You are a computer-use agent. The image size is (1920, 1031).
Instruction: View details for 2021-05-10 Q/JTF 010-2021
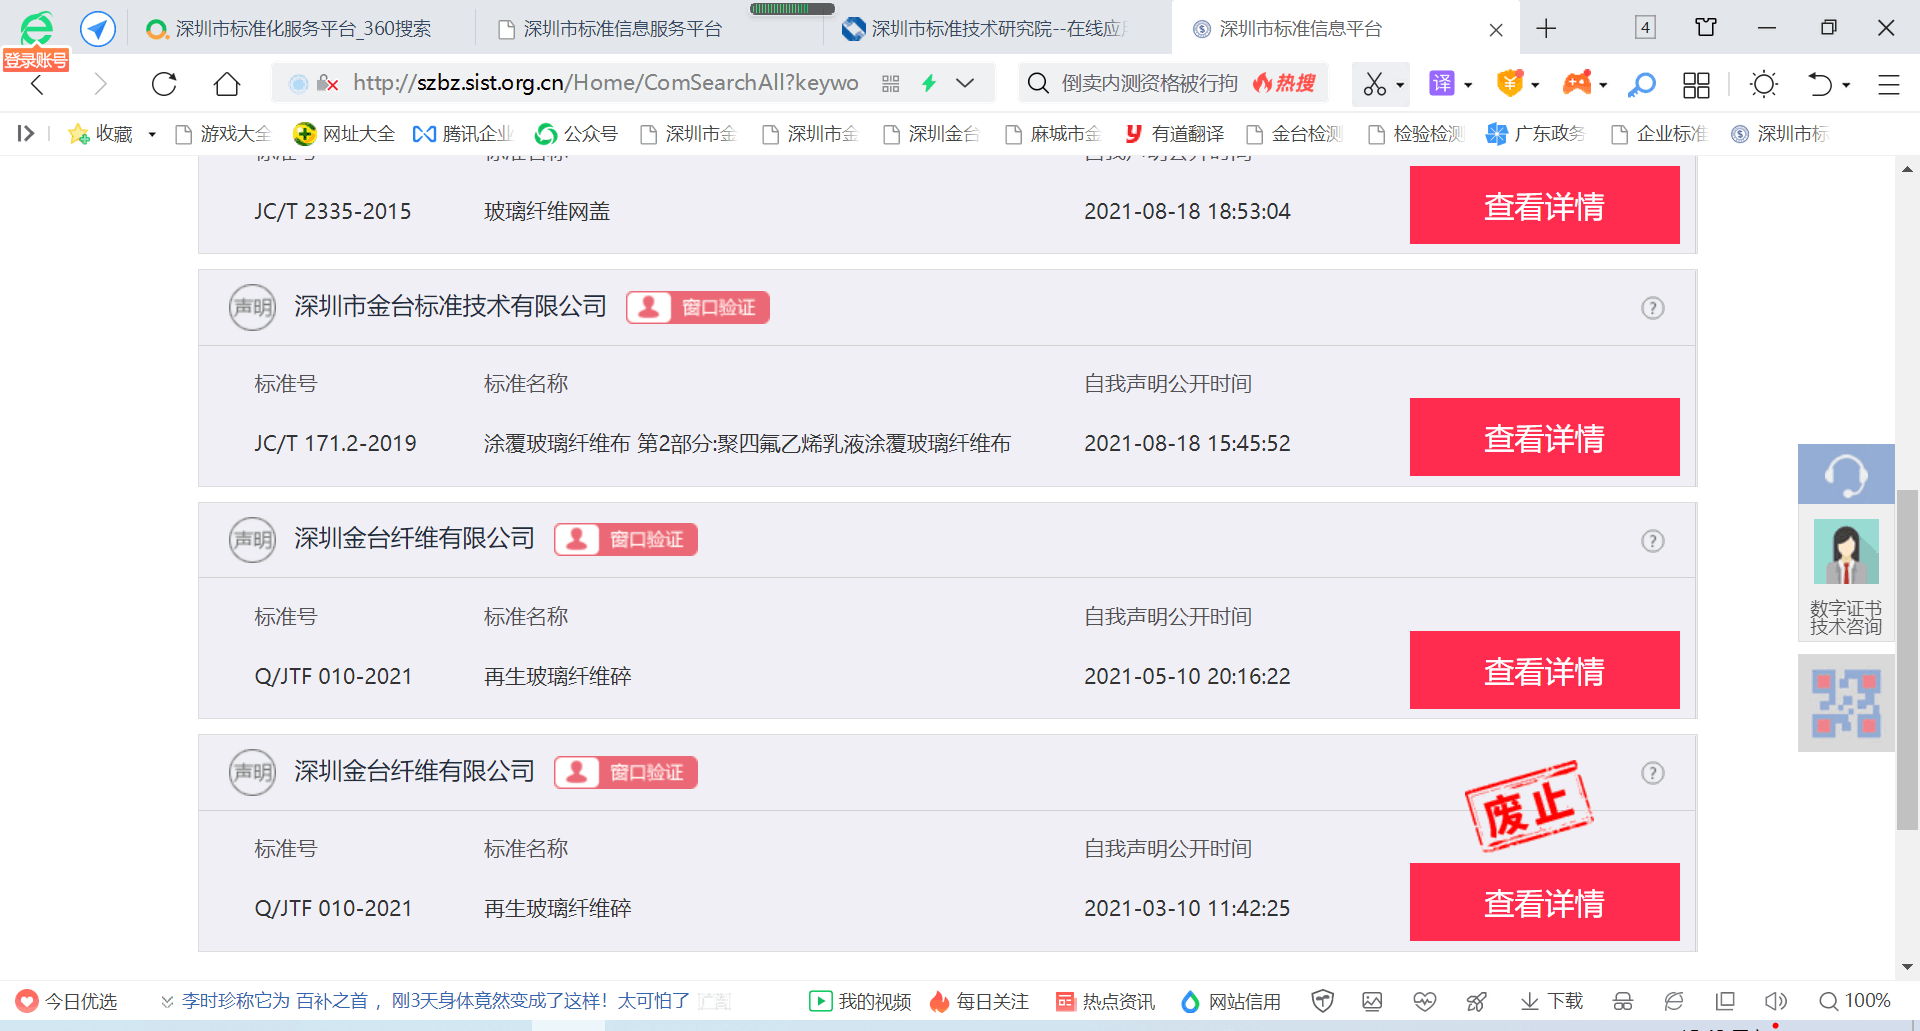[x=1544, y=670]
